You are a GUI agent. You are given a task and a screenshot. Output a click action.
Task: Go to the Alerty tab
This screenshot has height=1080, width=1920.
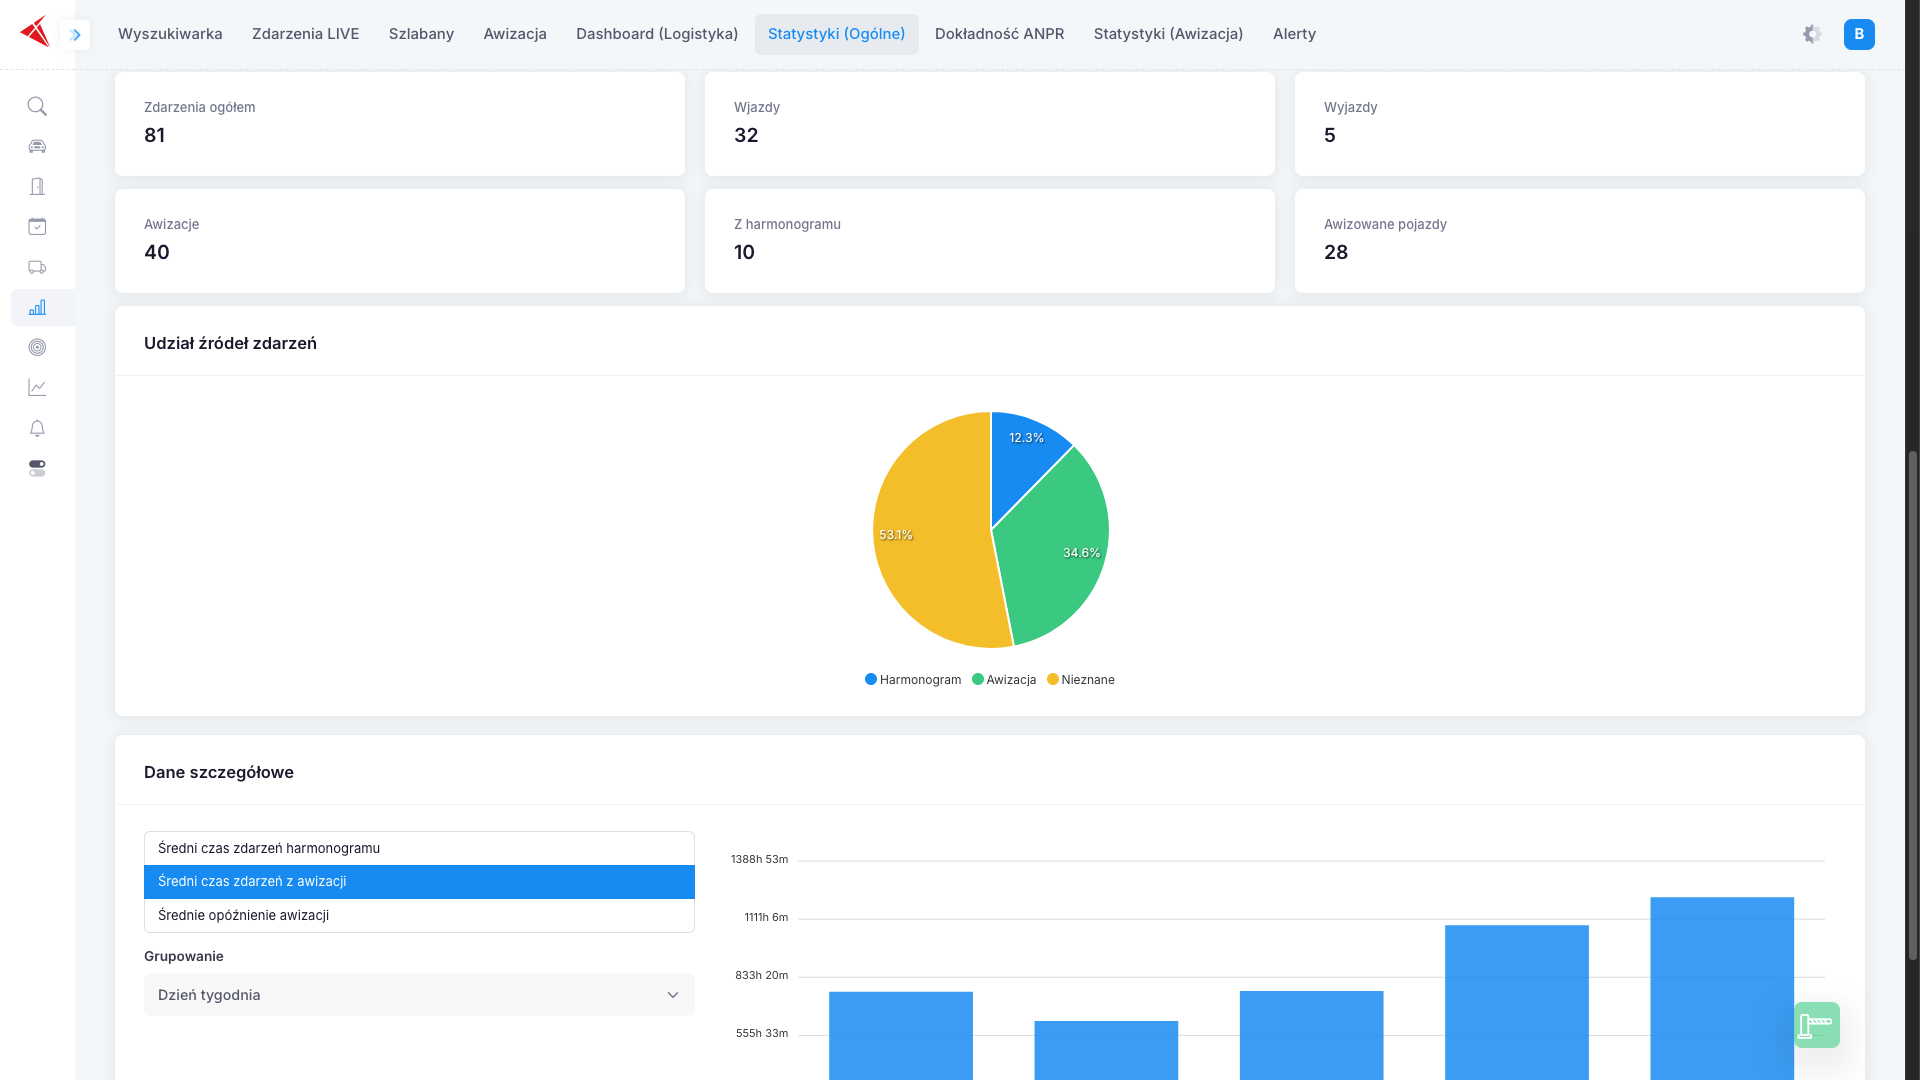point(1294,34)
